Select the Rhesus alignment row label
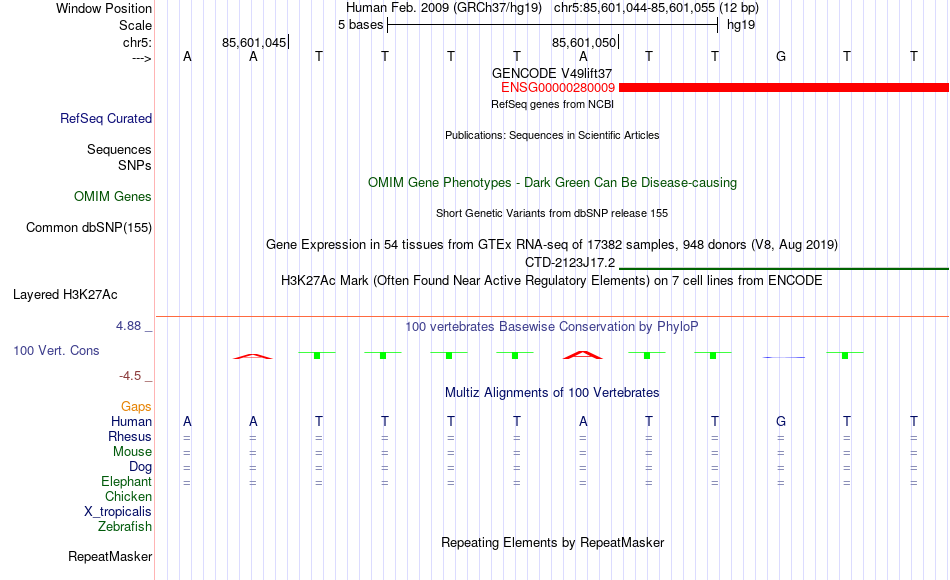This screenshot has height=580, width=950. pos(130,436)
